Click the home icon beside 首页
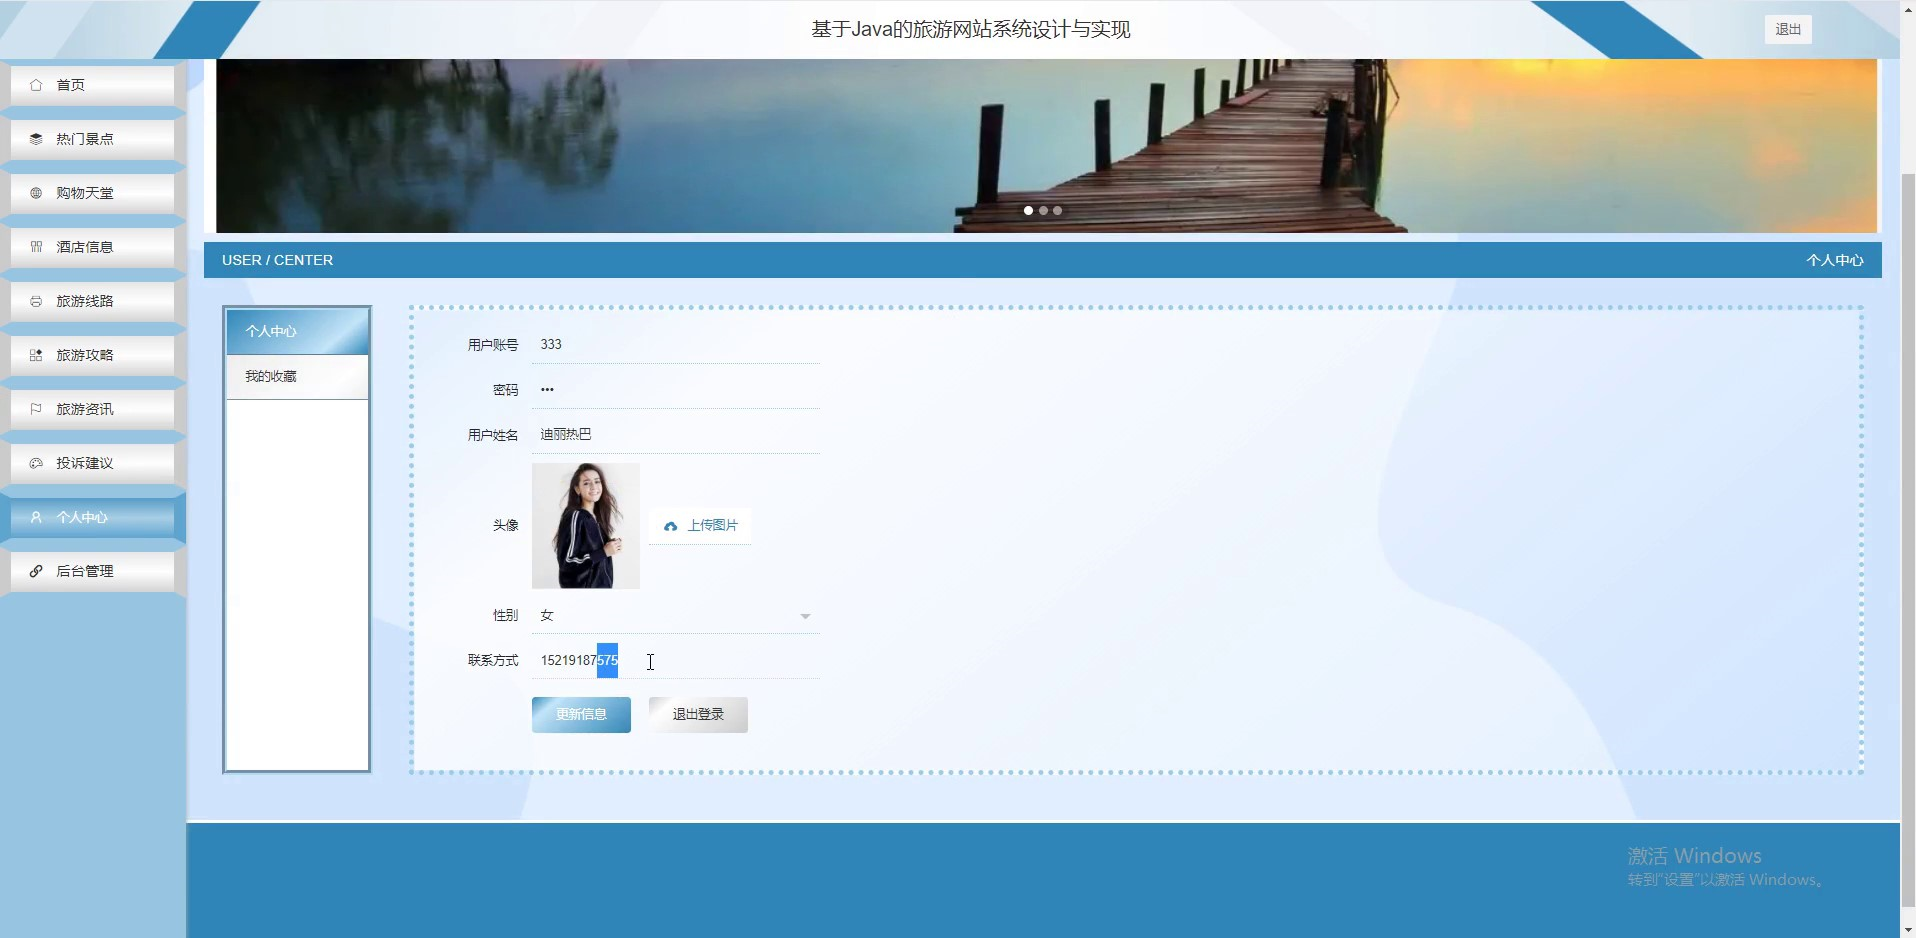Image resolution: width=1916 pixels, height=938 pixels. coord(36,85)
